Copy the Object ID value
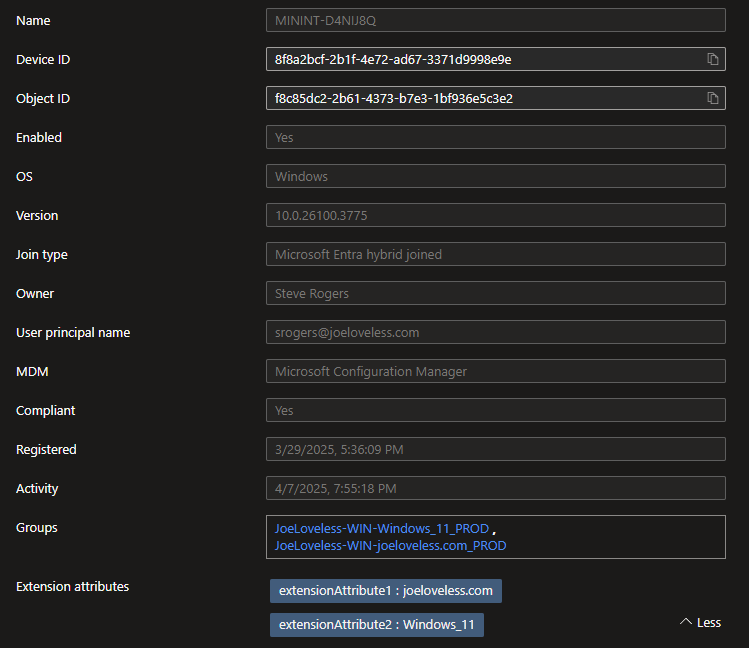 pyautogui.click(x=713, y=98)
